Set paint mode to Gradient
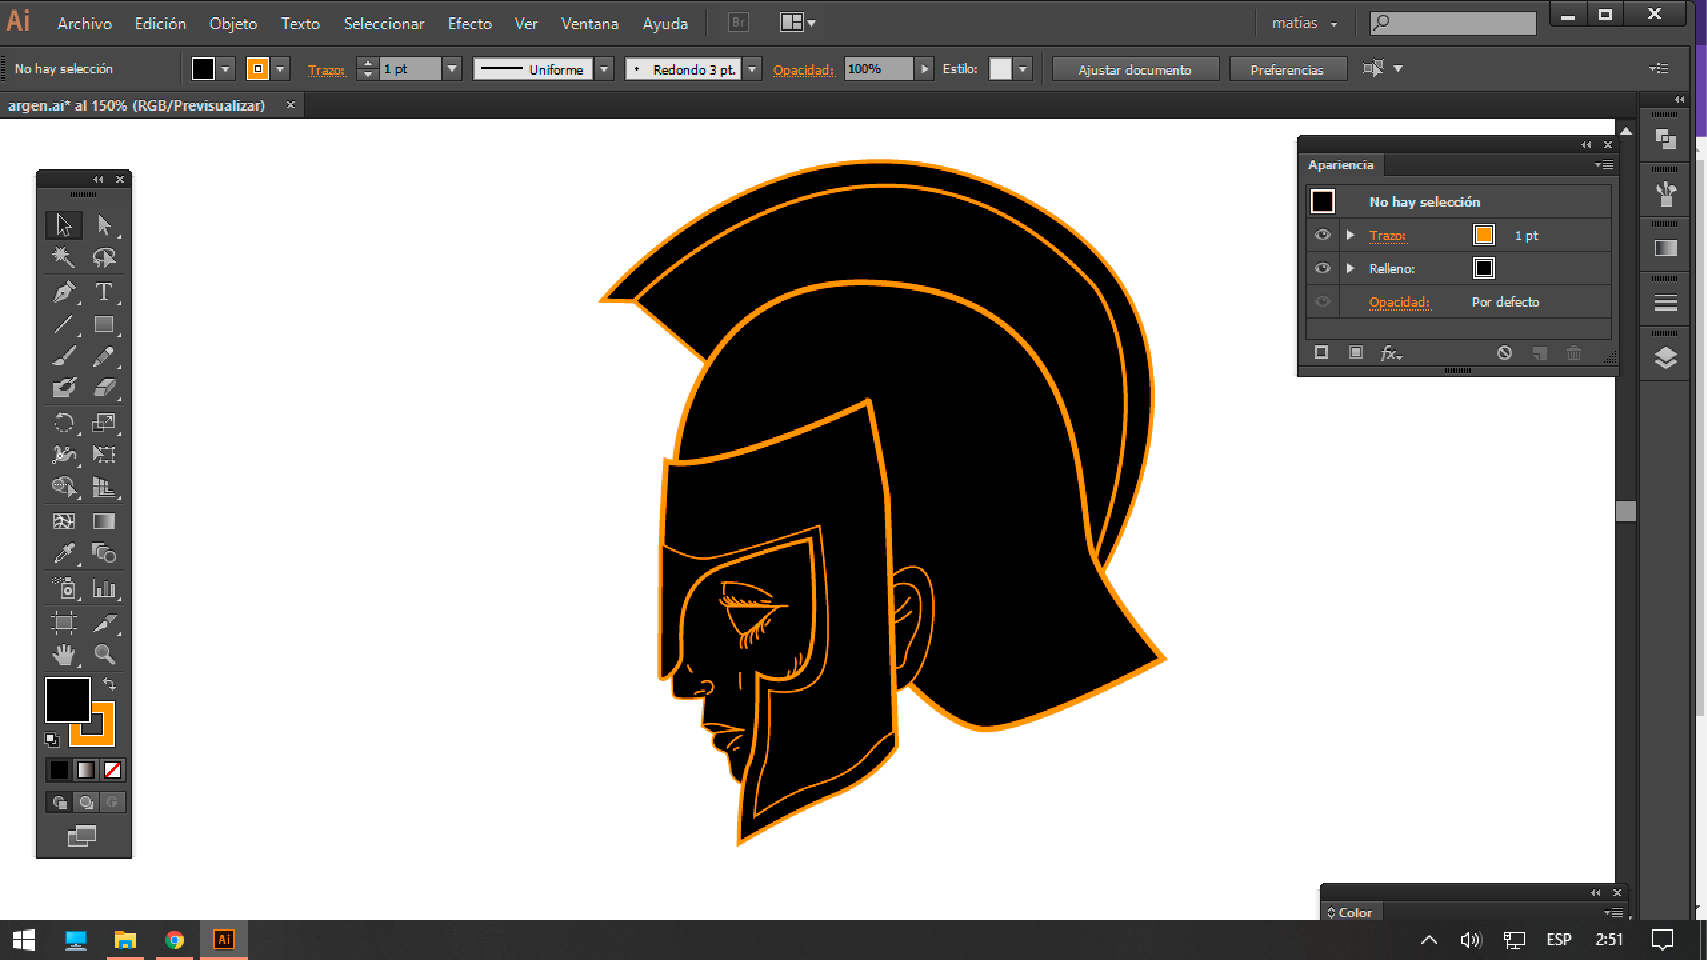 tap(86, 770)
